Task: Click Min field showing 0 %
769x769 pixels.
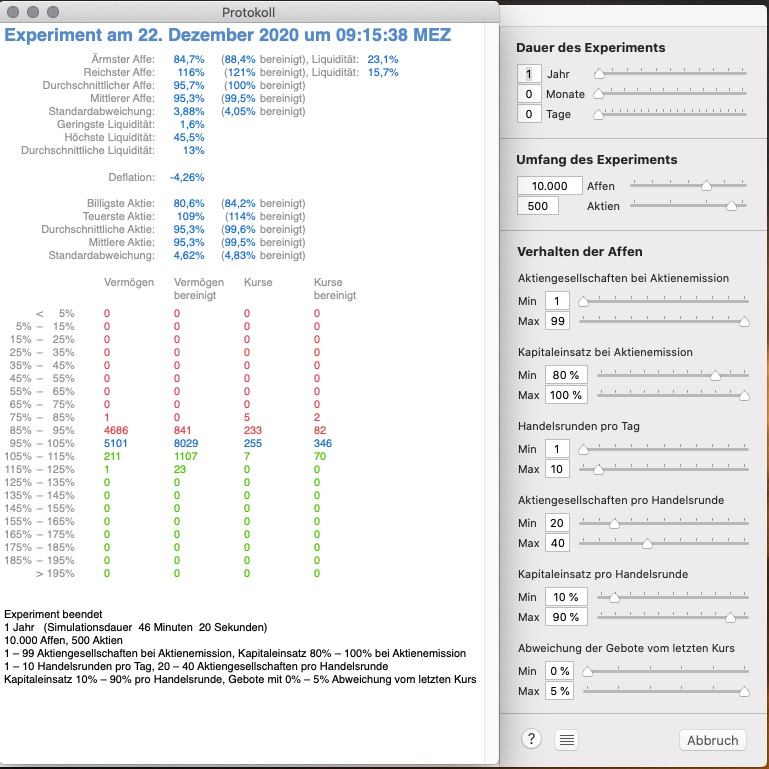Action: point(560,671)
